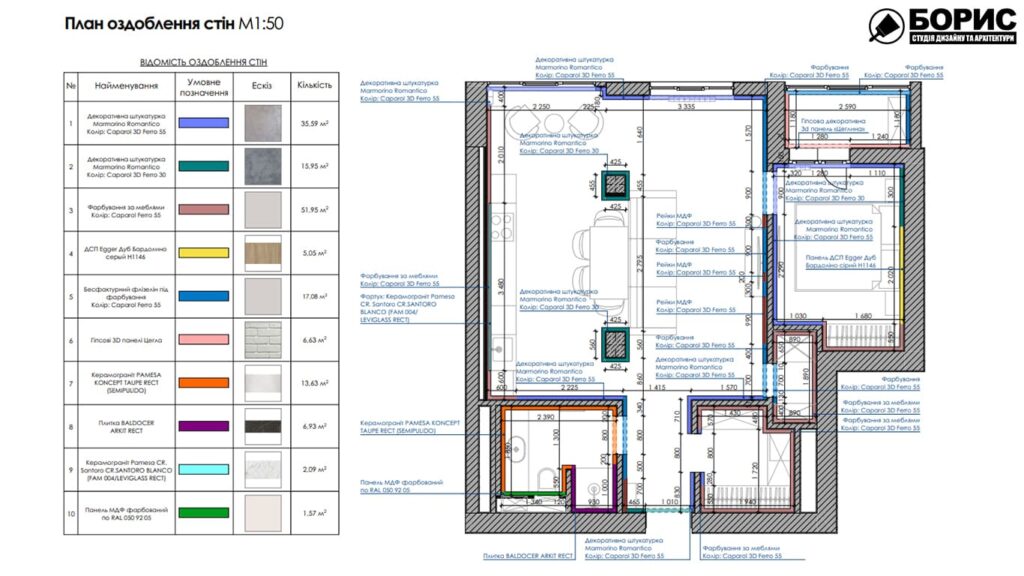Click the blue swatch for row 1
Viewport: 1024px width, 576px height.
tap(203, 124)
